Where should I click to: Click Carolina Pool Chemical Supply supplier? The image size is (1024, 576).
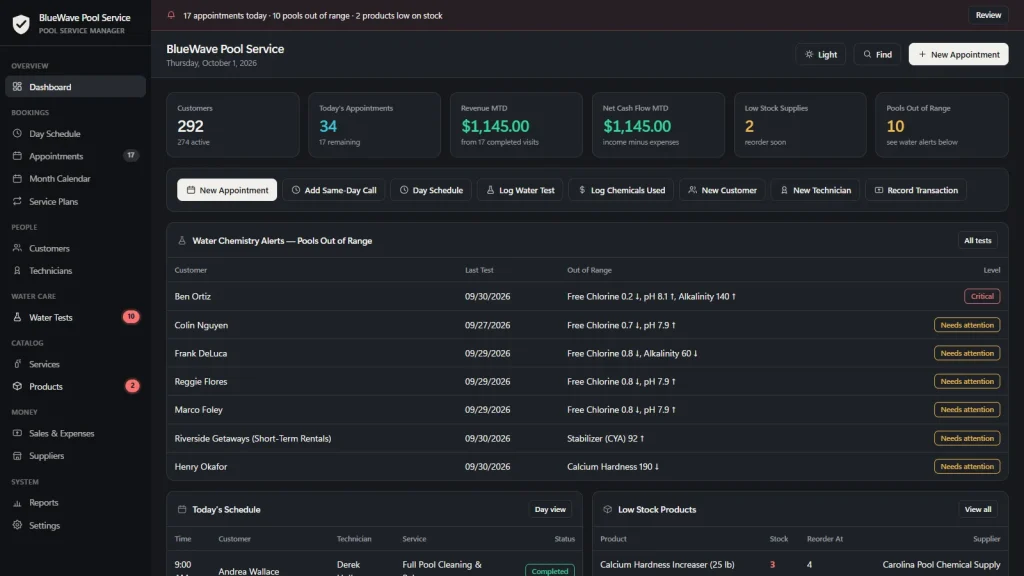click(941, 564)
